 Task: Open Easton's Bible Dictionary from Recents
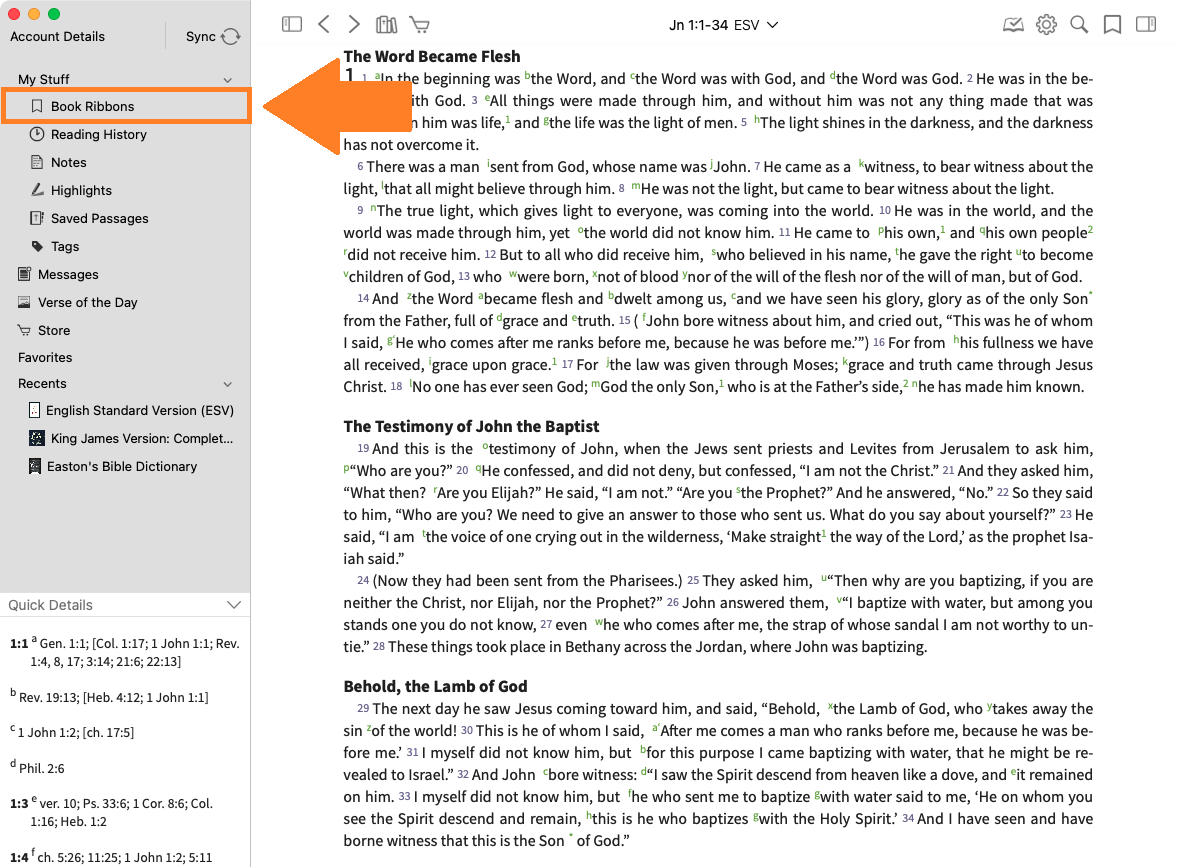click(x=121, y=466)
